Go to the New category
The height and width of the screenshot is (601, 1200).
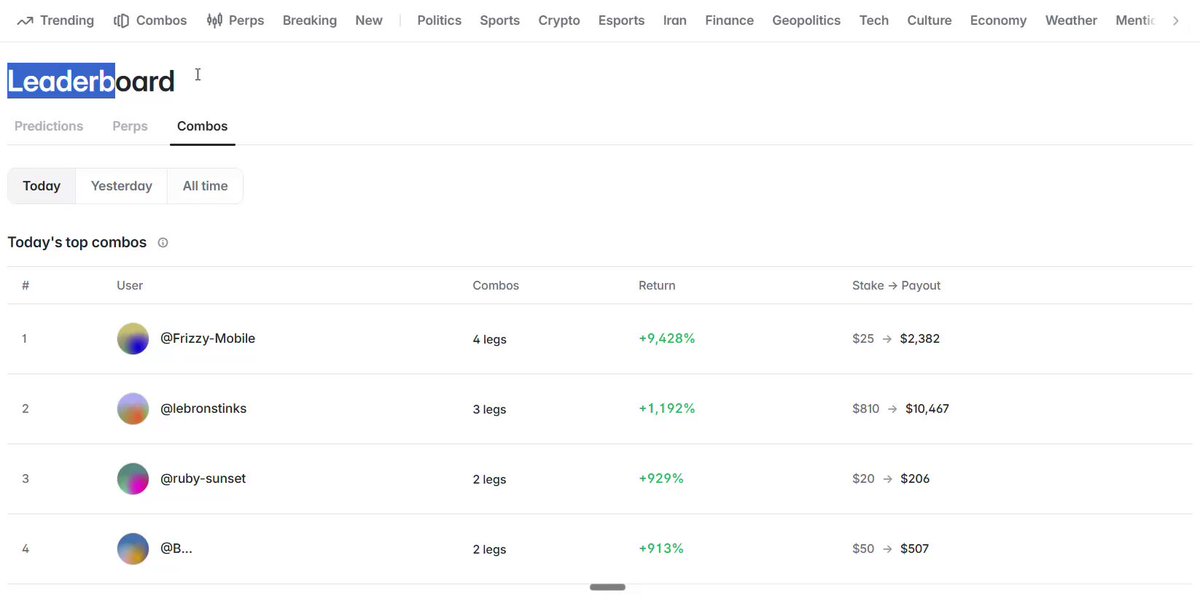click(x=369, y=20)
